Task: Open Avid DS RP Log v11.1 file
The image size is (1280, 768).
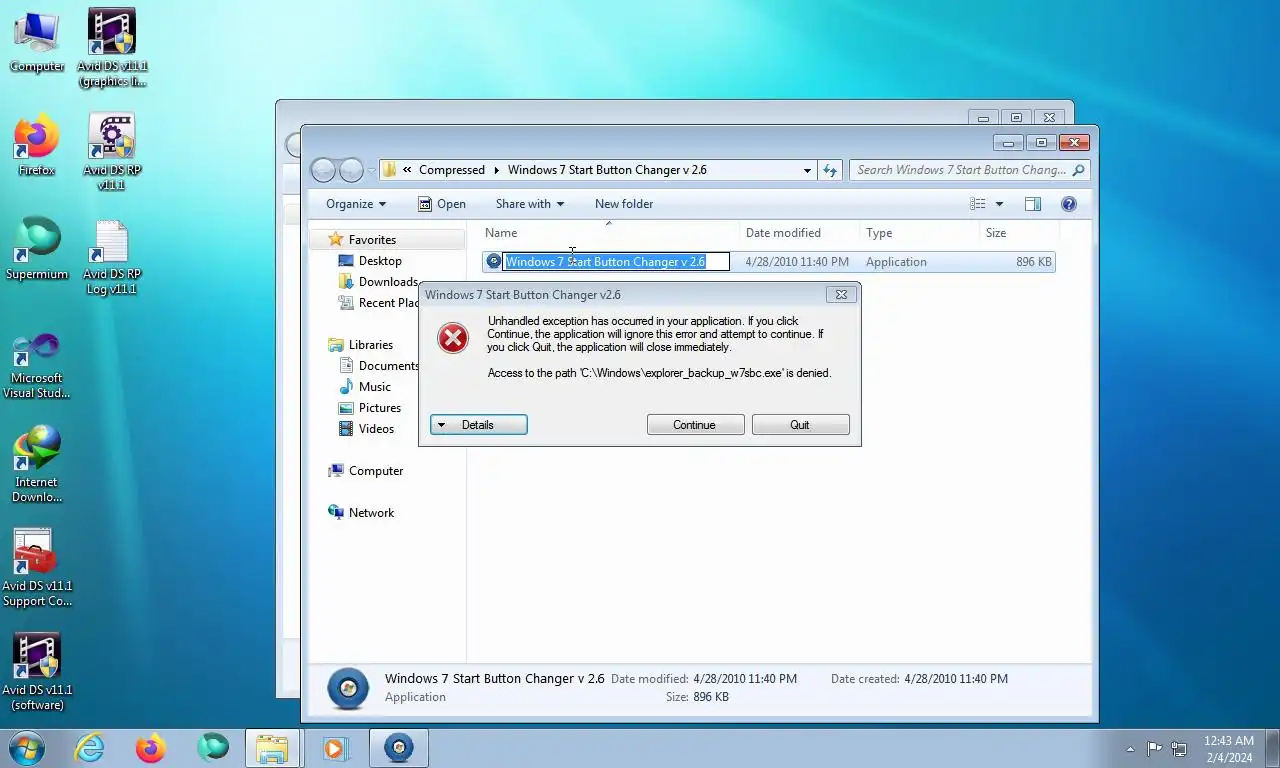Action: click(x=112, y=258)
